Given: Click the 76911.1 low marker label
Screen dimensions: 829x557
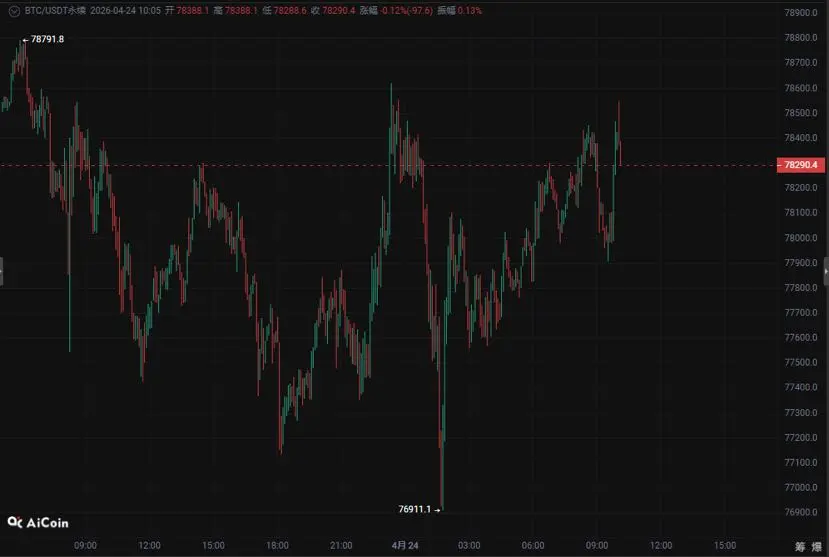Looking at the screenshot, I should pyautogui.click(x=414, y=509).
